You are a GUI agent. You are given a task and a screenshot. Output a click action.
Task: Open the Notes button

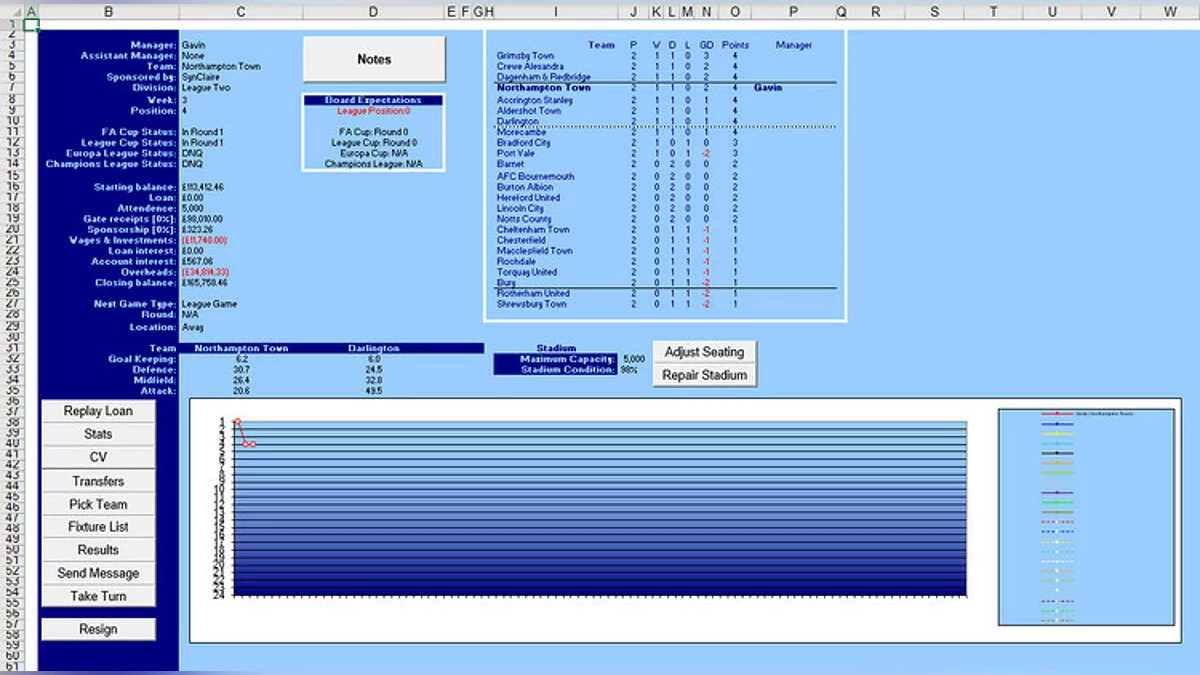(374, 60)
